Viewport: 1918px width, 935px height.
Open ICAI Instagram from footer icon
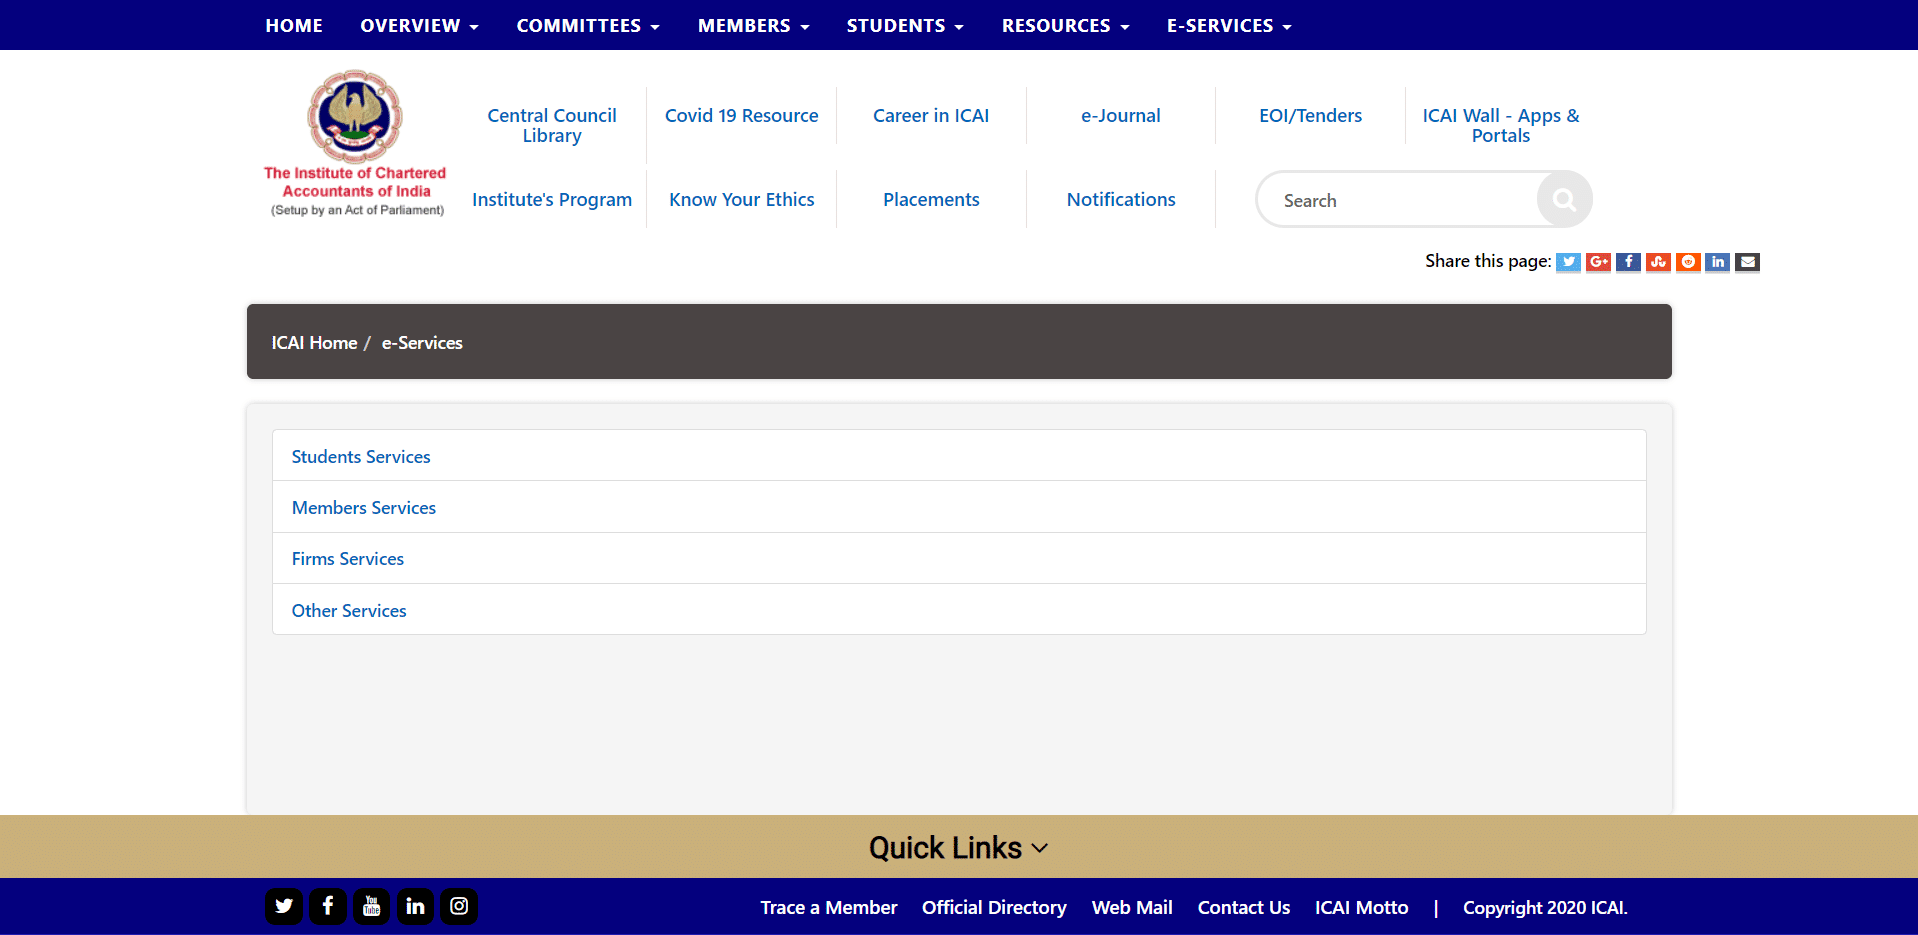(x=459, y=906)
